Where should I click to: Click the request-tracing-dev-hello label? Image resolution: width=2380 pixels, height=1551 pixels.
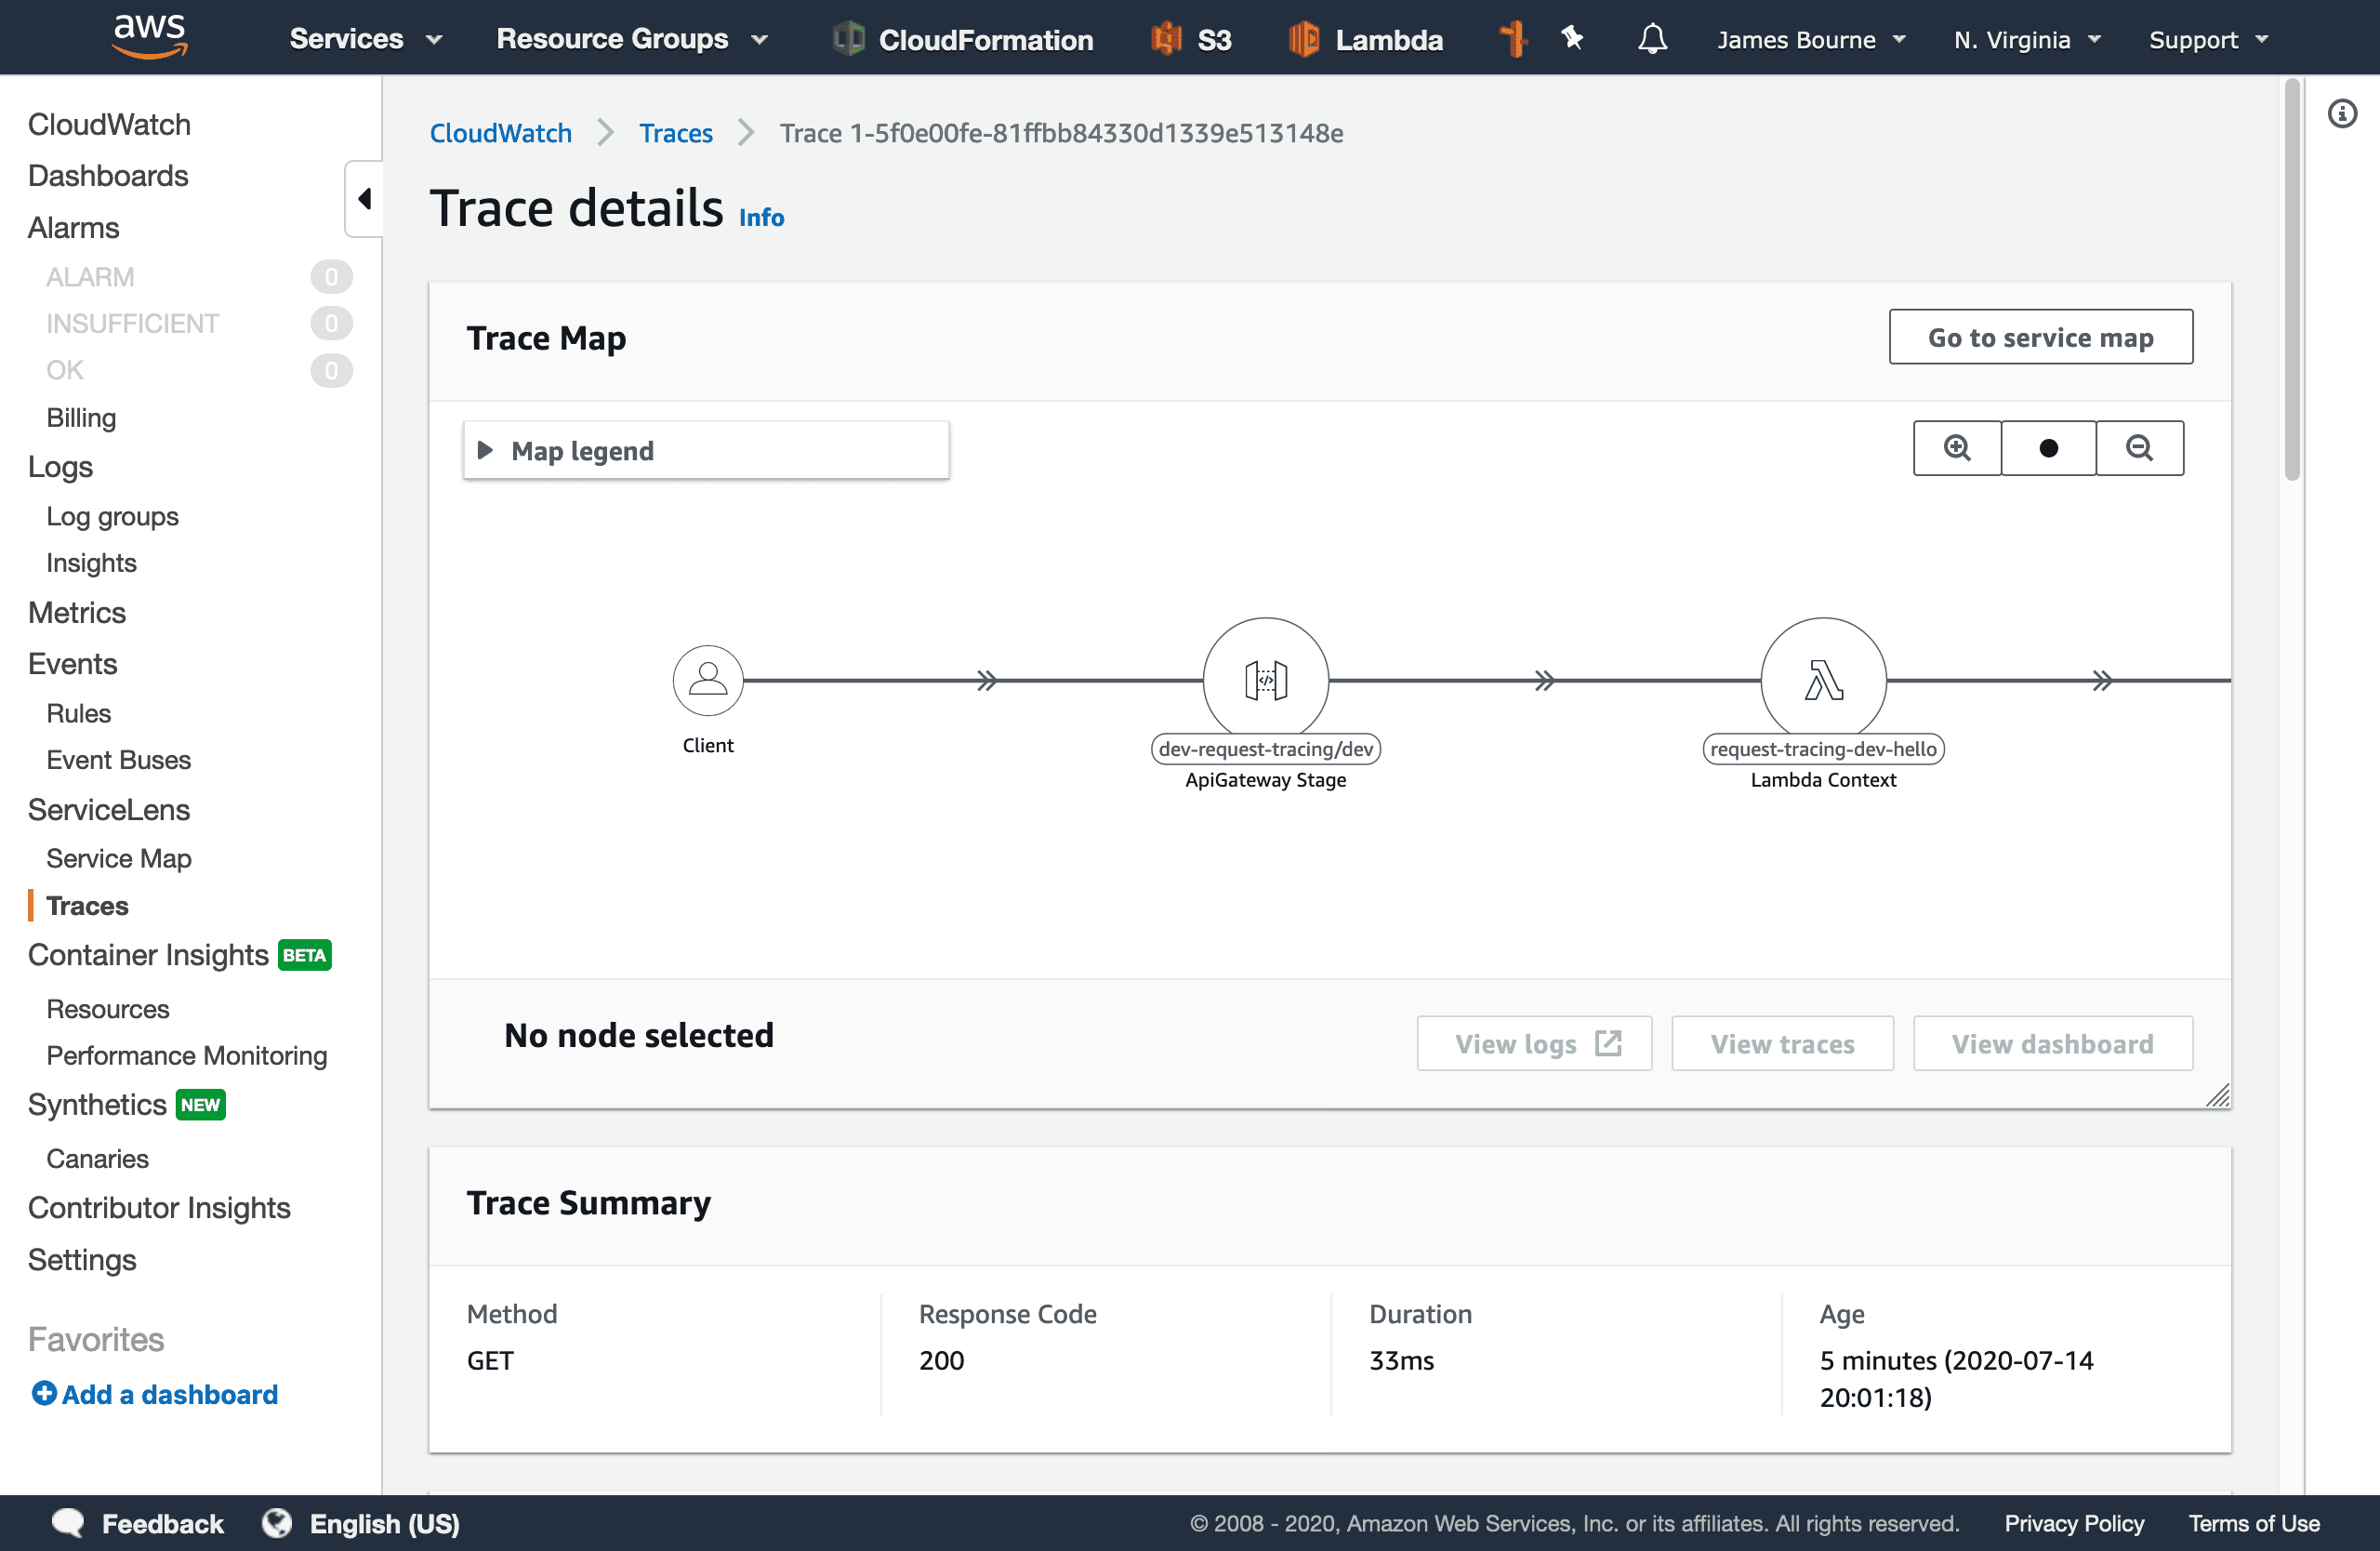(x=1823, y=748)
